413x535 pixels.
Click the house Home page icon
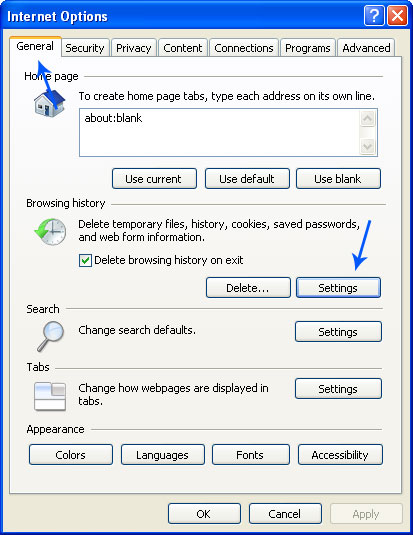pos(49,104)
